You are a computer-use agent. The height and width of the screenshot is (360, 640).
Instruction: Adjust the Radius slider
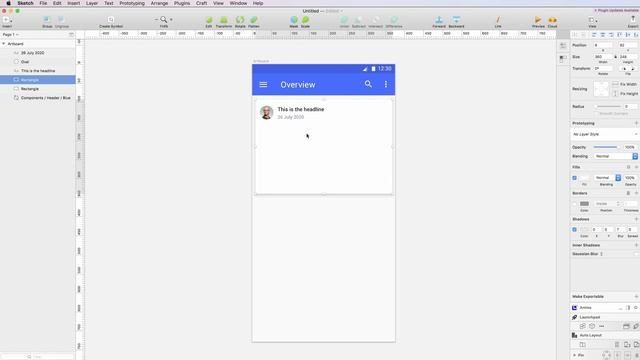point(607,107)
